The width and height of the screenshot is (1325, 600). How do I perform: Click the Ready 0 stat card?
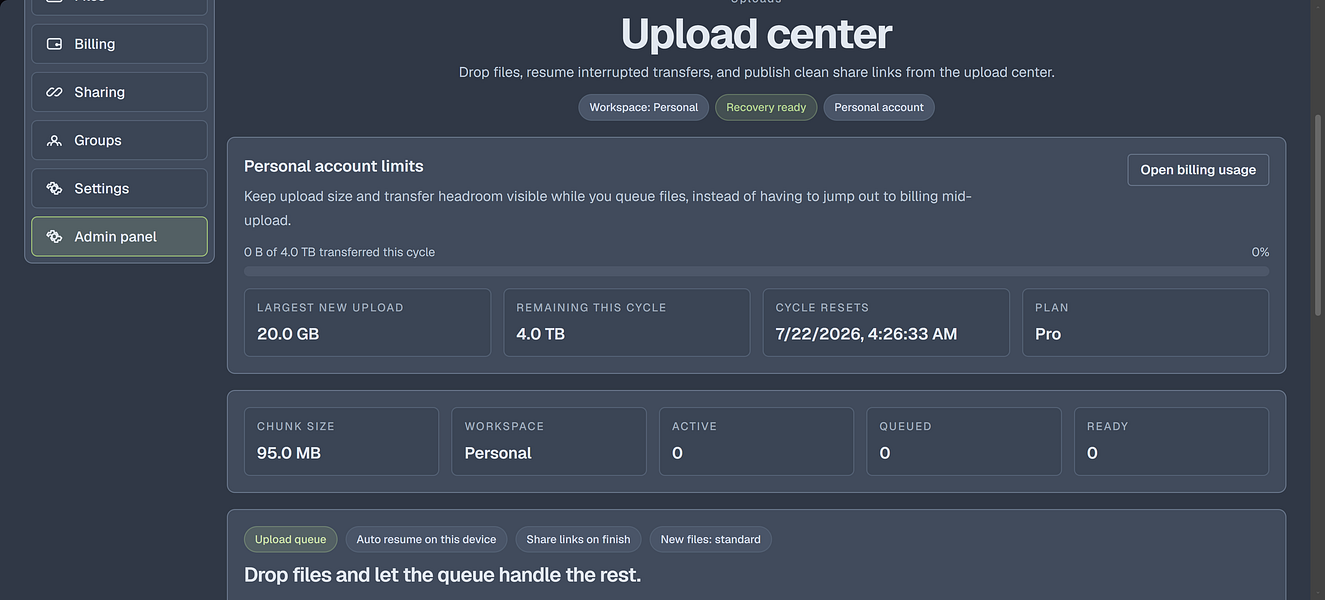tap(1171, 441)
